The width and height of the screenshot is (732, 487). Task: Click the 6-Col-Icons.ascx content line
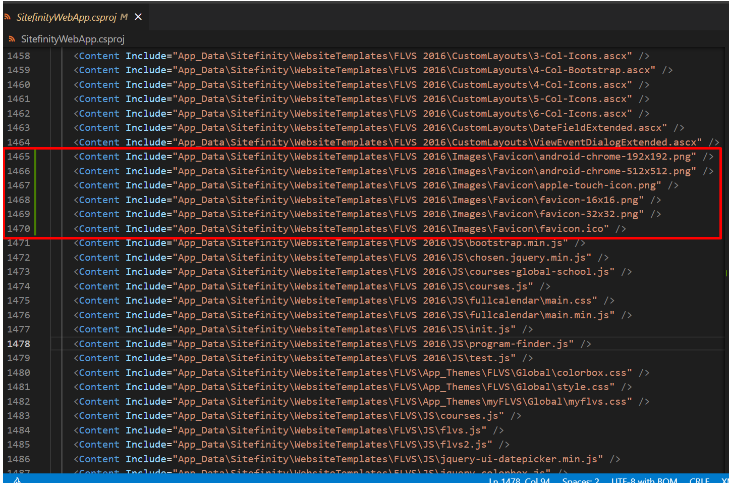(x=361, y=114)
